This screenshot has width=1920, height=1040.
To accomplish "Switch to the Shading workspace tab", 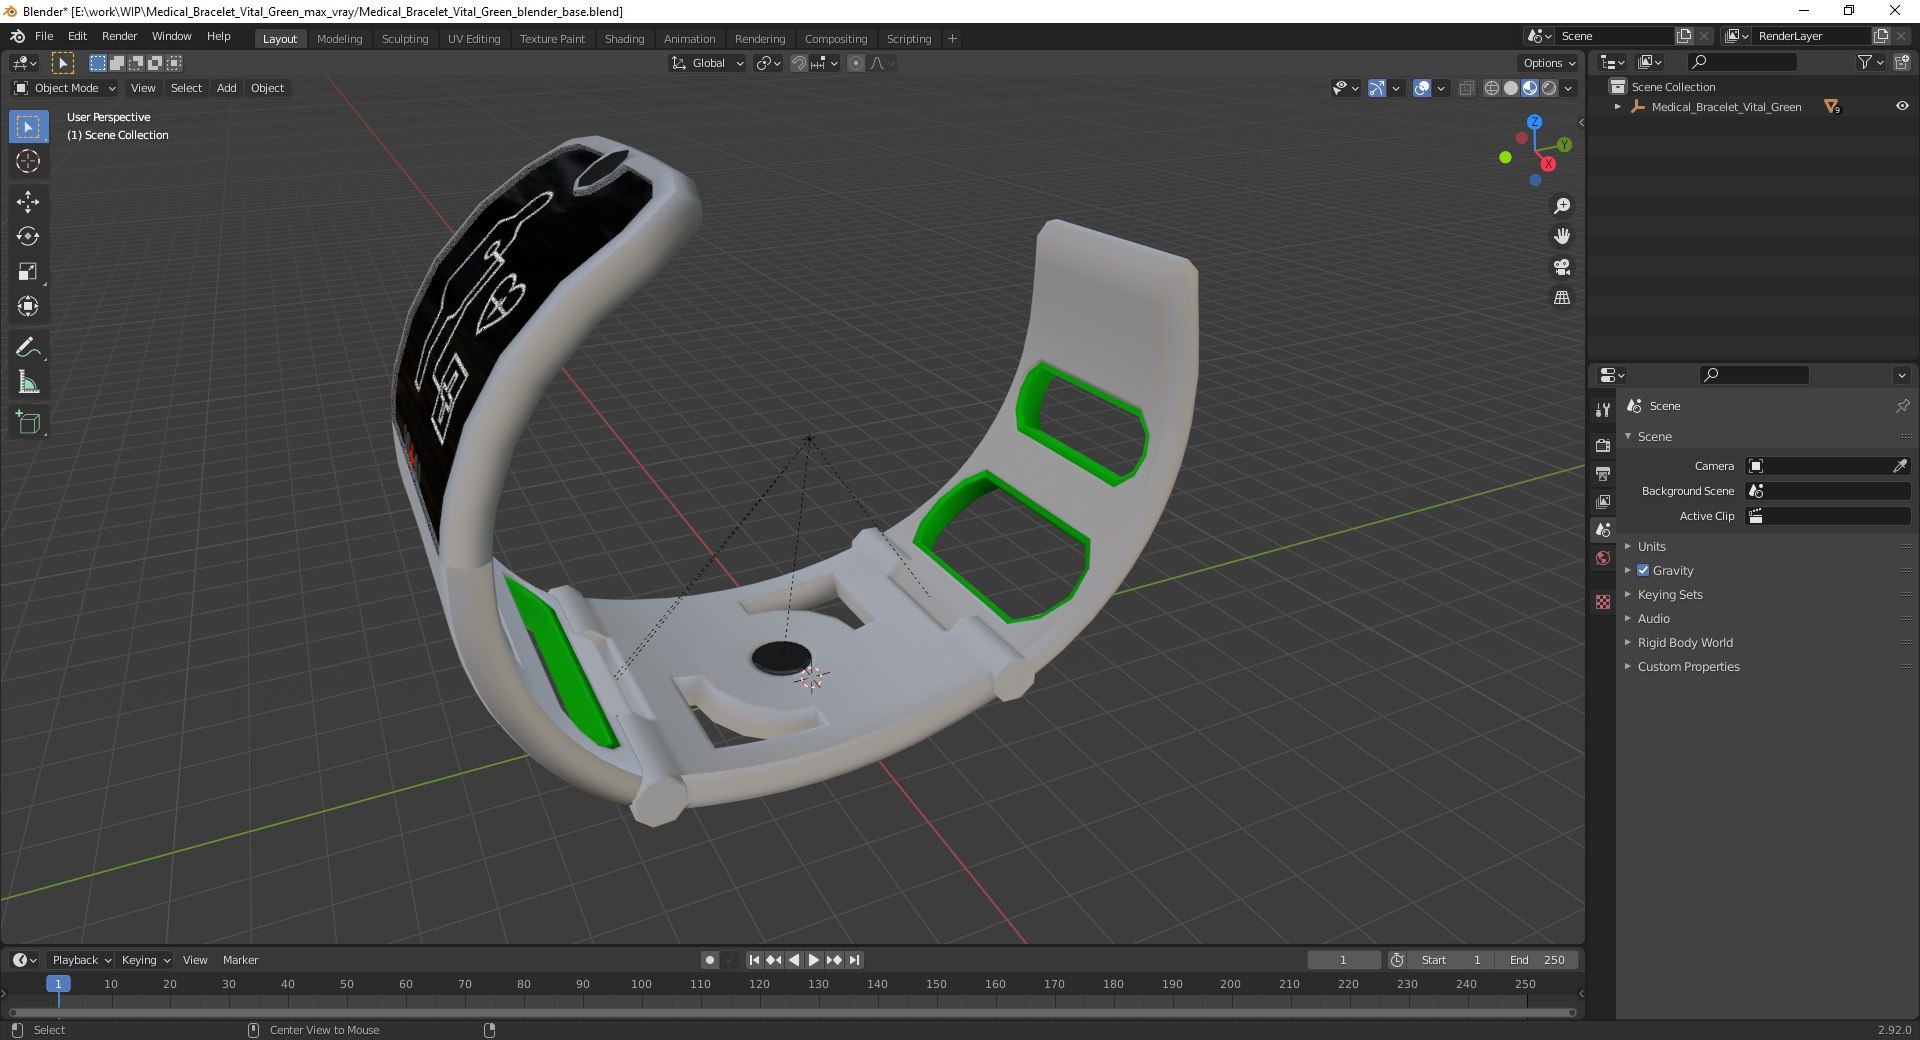I will (x=624, y=39).
